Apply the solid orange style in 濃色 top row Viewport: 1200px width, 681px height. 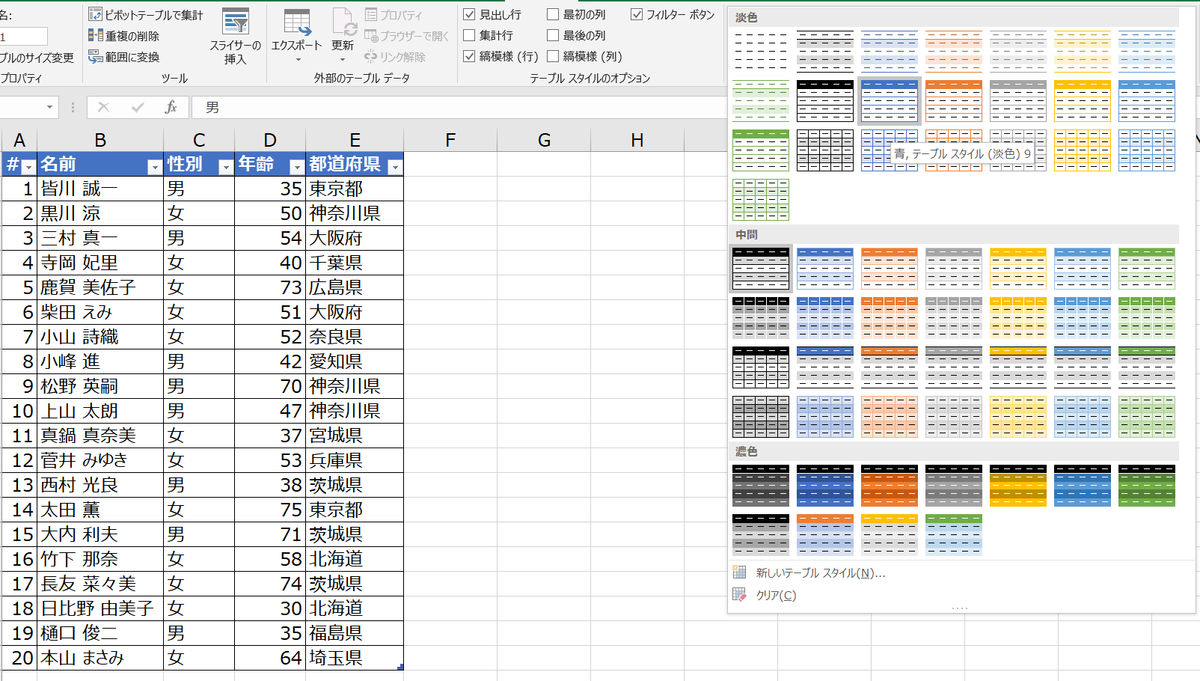click(x=889, y=485)
